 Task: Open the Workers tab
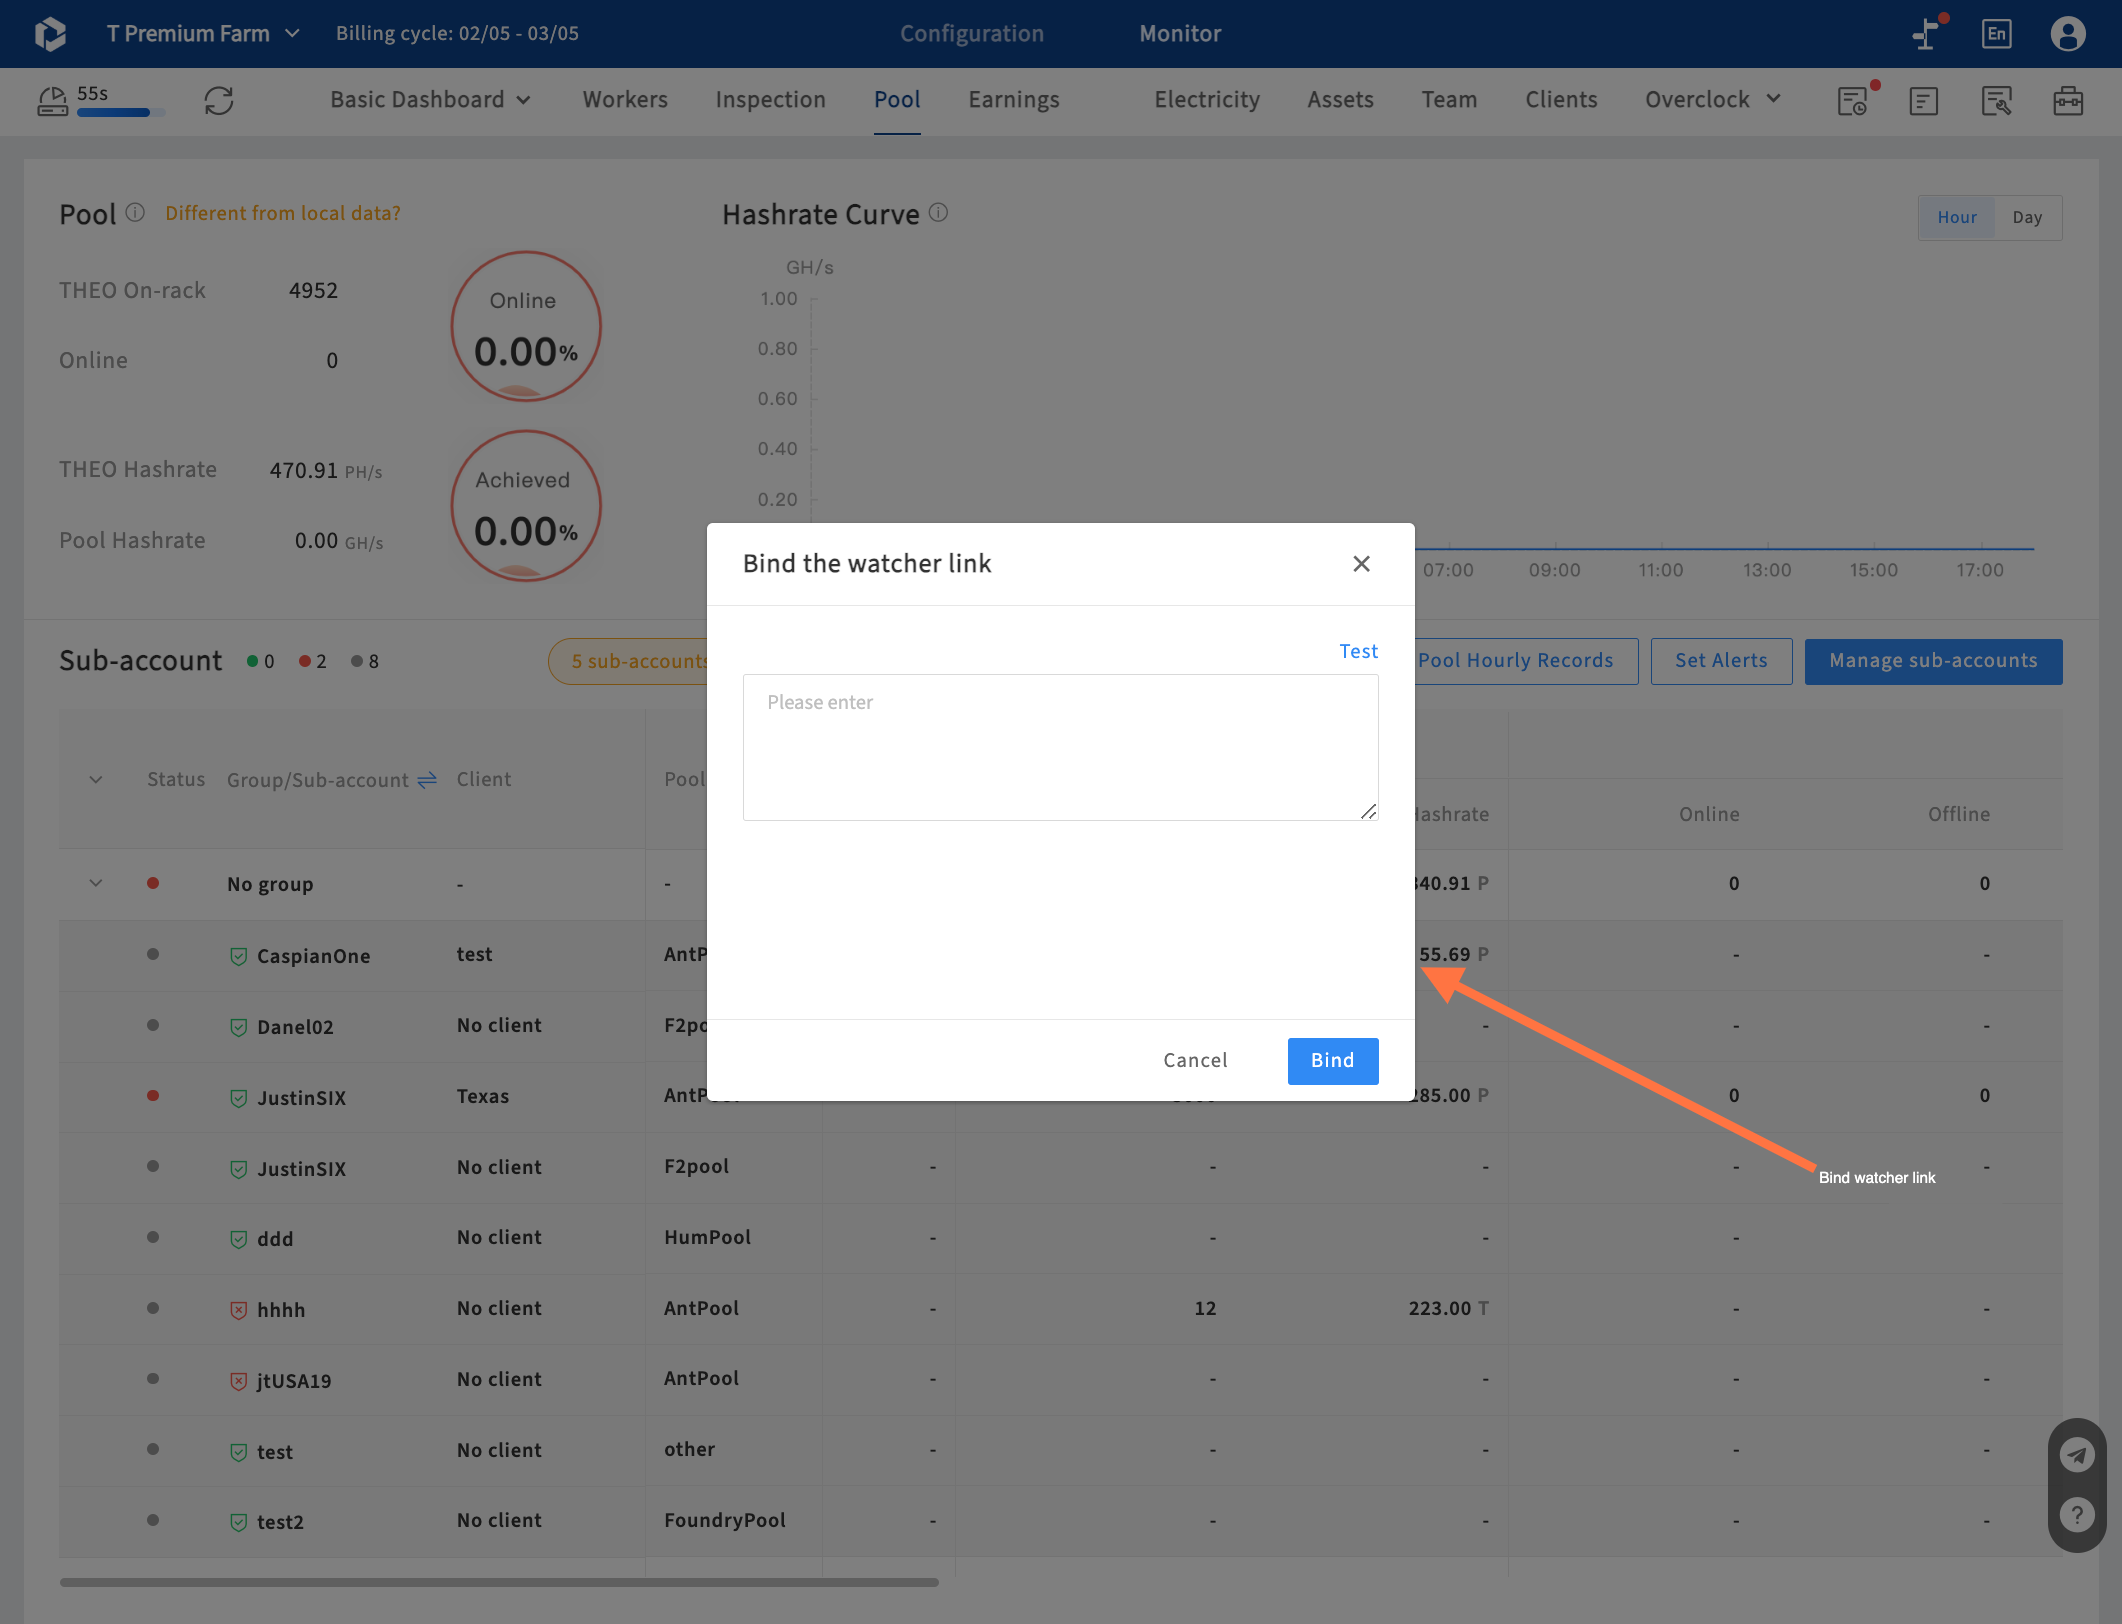[x=625, y=100]
